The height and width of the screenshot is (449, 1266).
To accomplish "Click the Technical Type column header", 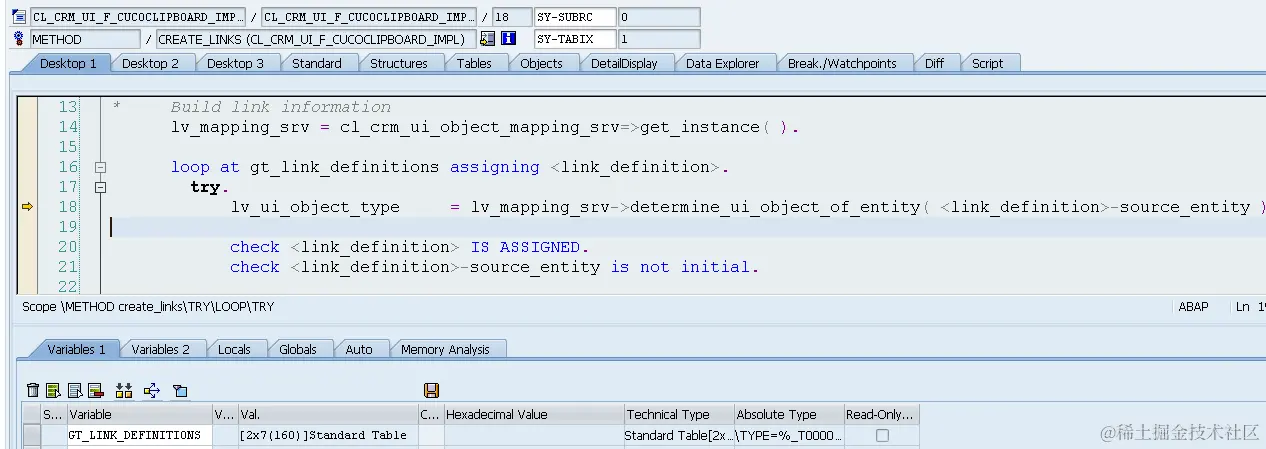I will click(679, 414).
